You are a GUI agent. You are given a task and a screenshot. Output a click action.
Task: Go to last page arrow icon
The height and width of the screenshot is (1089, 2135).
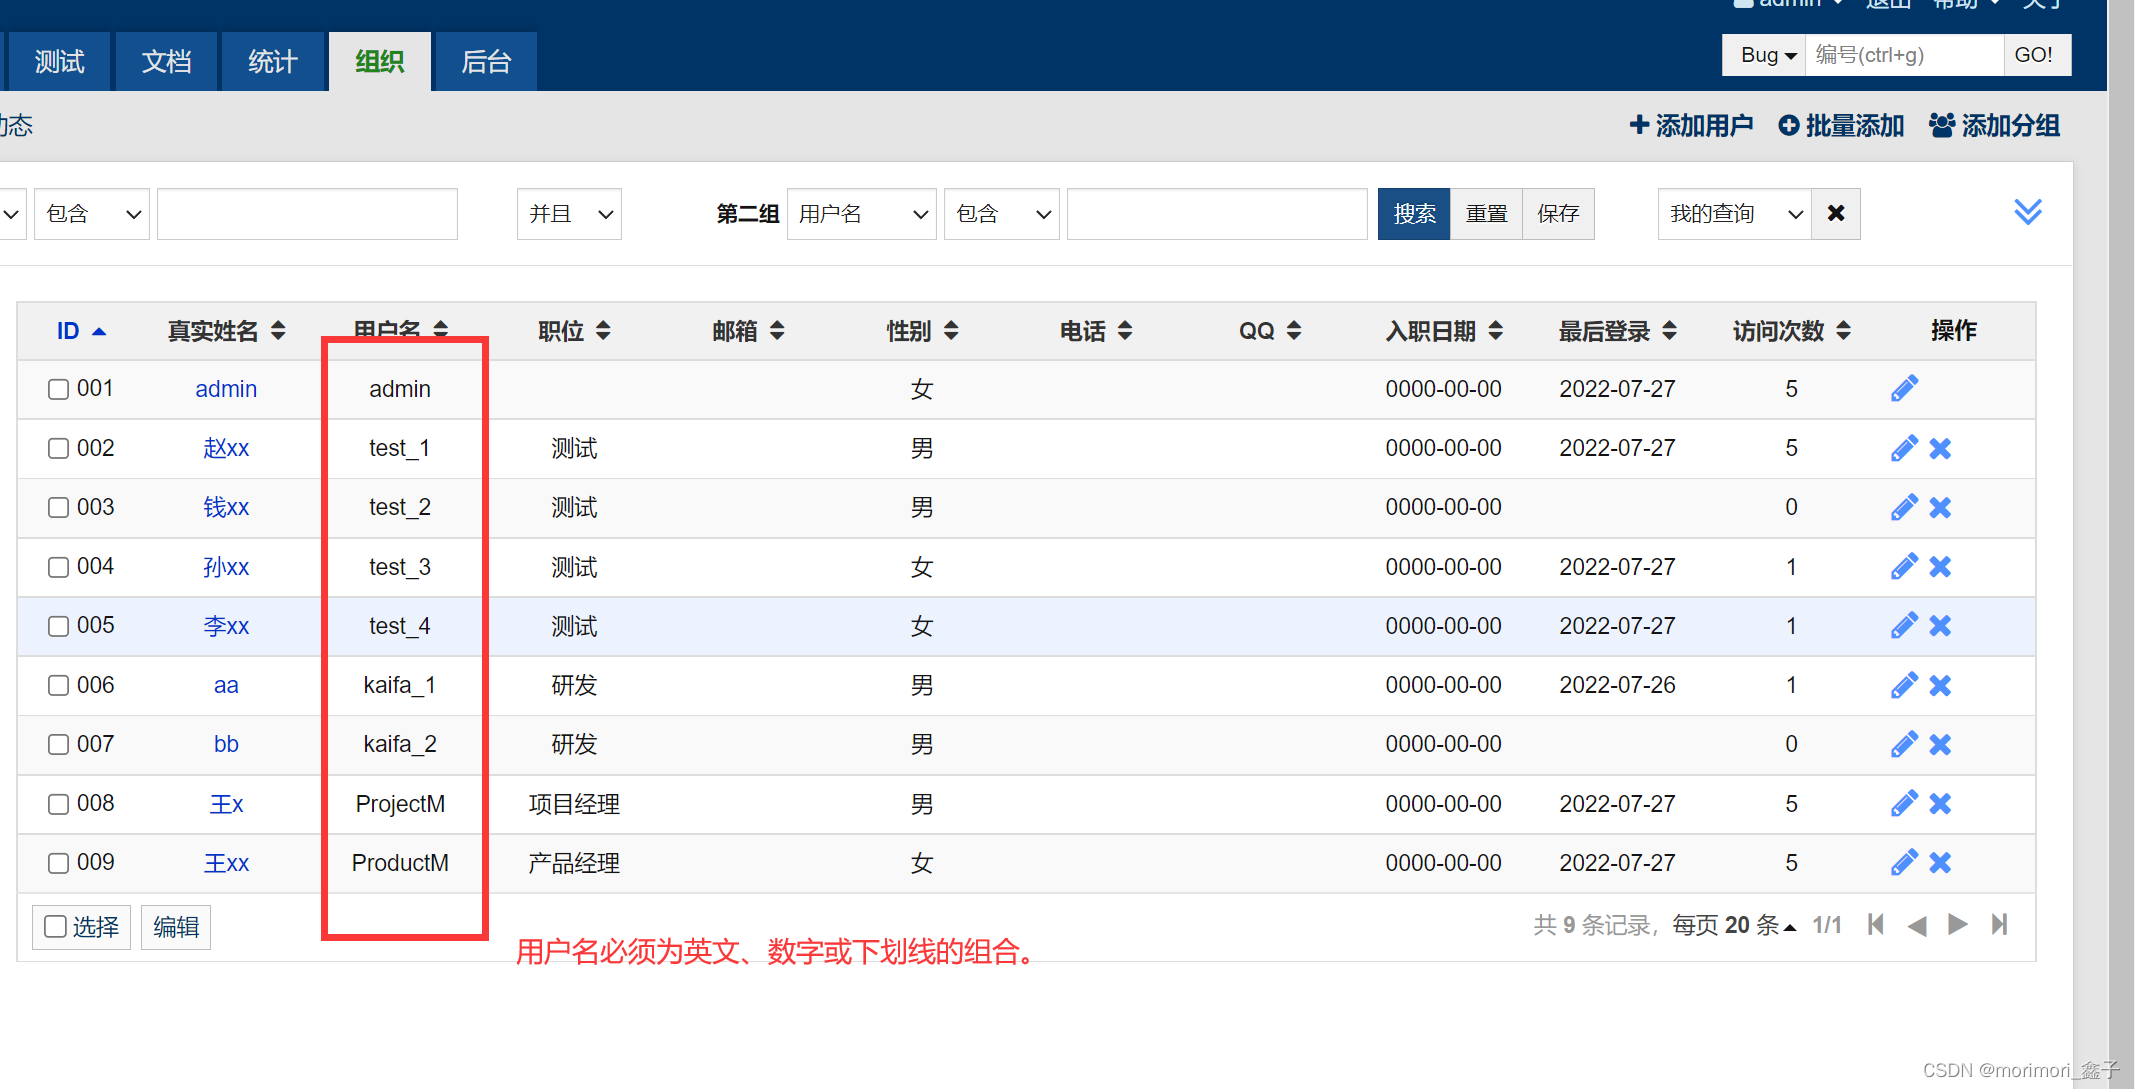[1999, 925]
